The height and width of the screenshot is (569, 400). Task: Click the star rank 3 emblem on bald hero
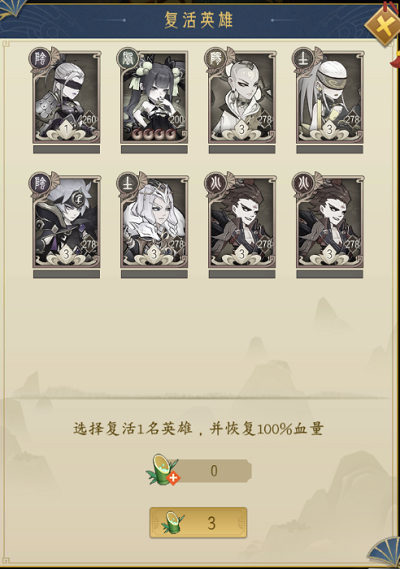(242, 129)
